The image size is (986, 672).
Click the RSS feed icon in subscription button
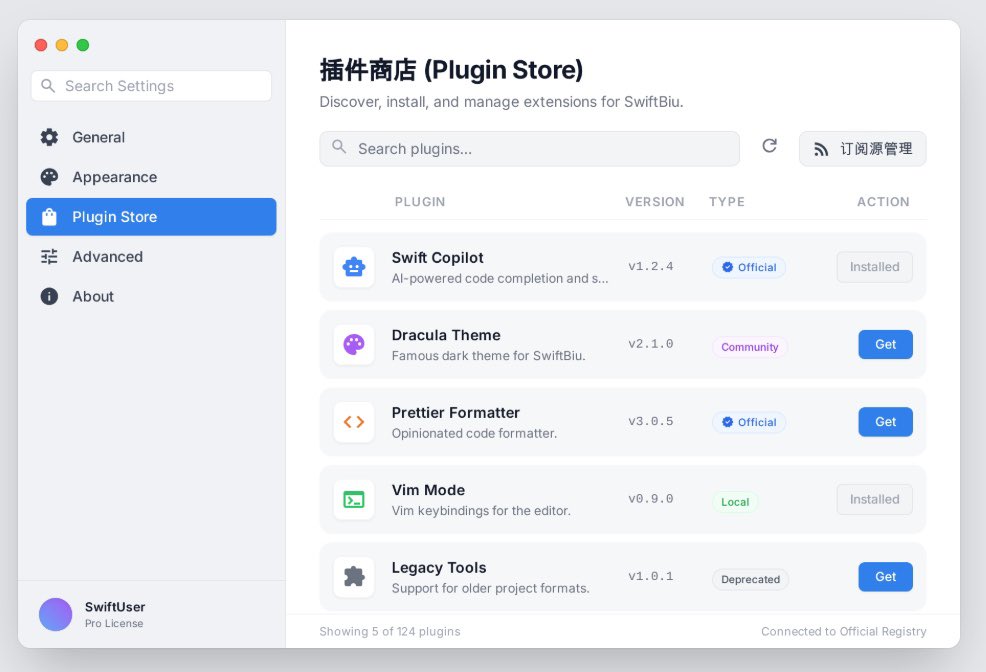coord(821,149)
